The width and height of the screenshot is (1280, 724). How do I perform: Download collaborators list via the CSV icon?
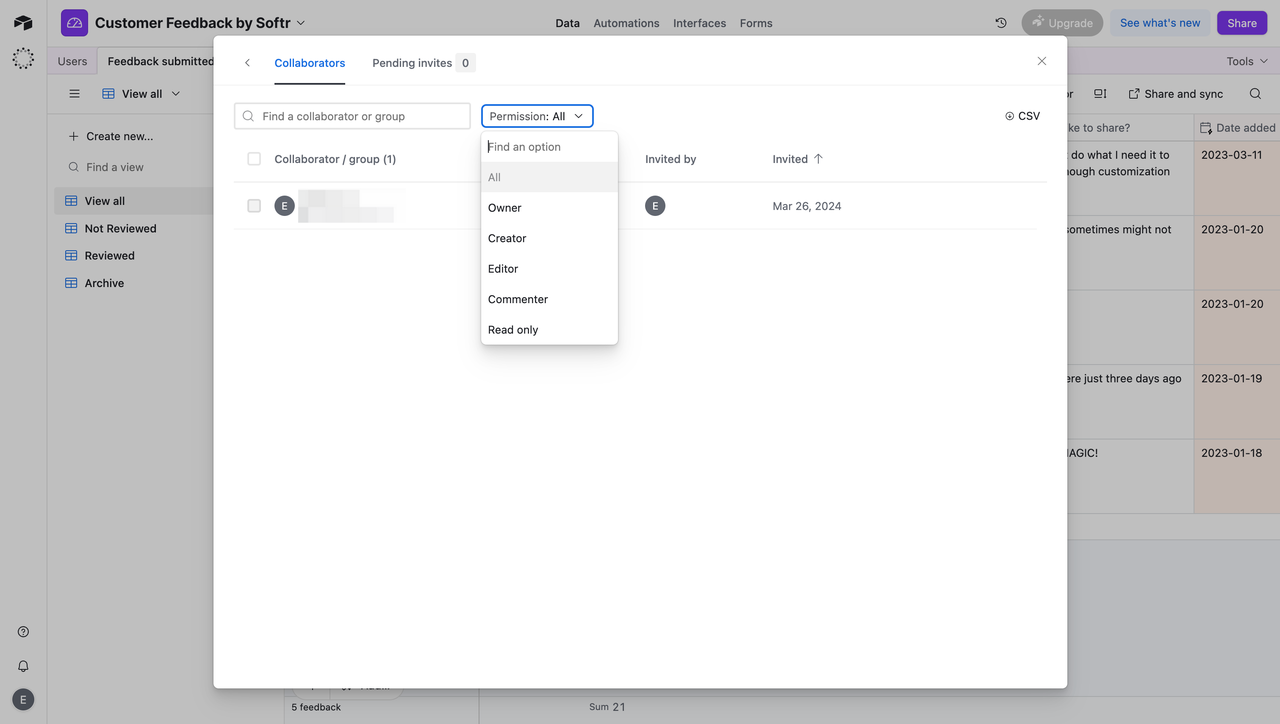tap(1021, 115)
